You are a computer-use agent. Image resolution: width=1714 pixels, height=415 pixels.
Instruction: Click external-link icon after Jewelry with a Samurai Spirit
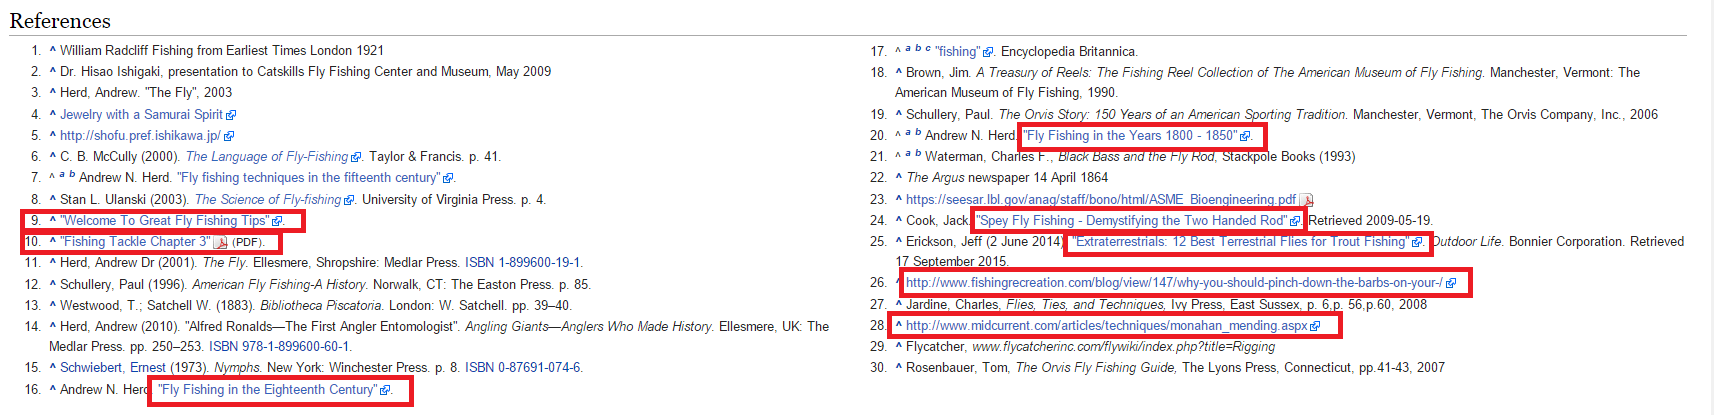click(231, 115)
